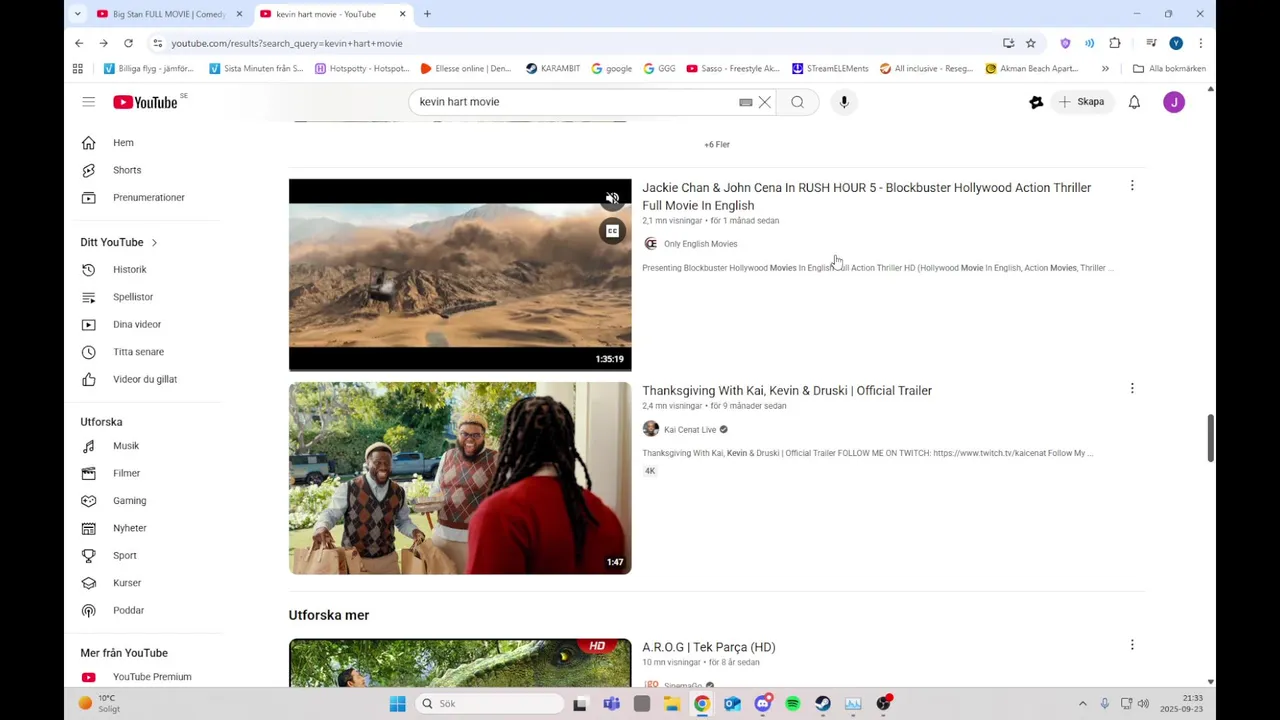Screen dimensions: 1280x720
Task: Open a new browser tab
Action: pos(427,14)
